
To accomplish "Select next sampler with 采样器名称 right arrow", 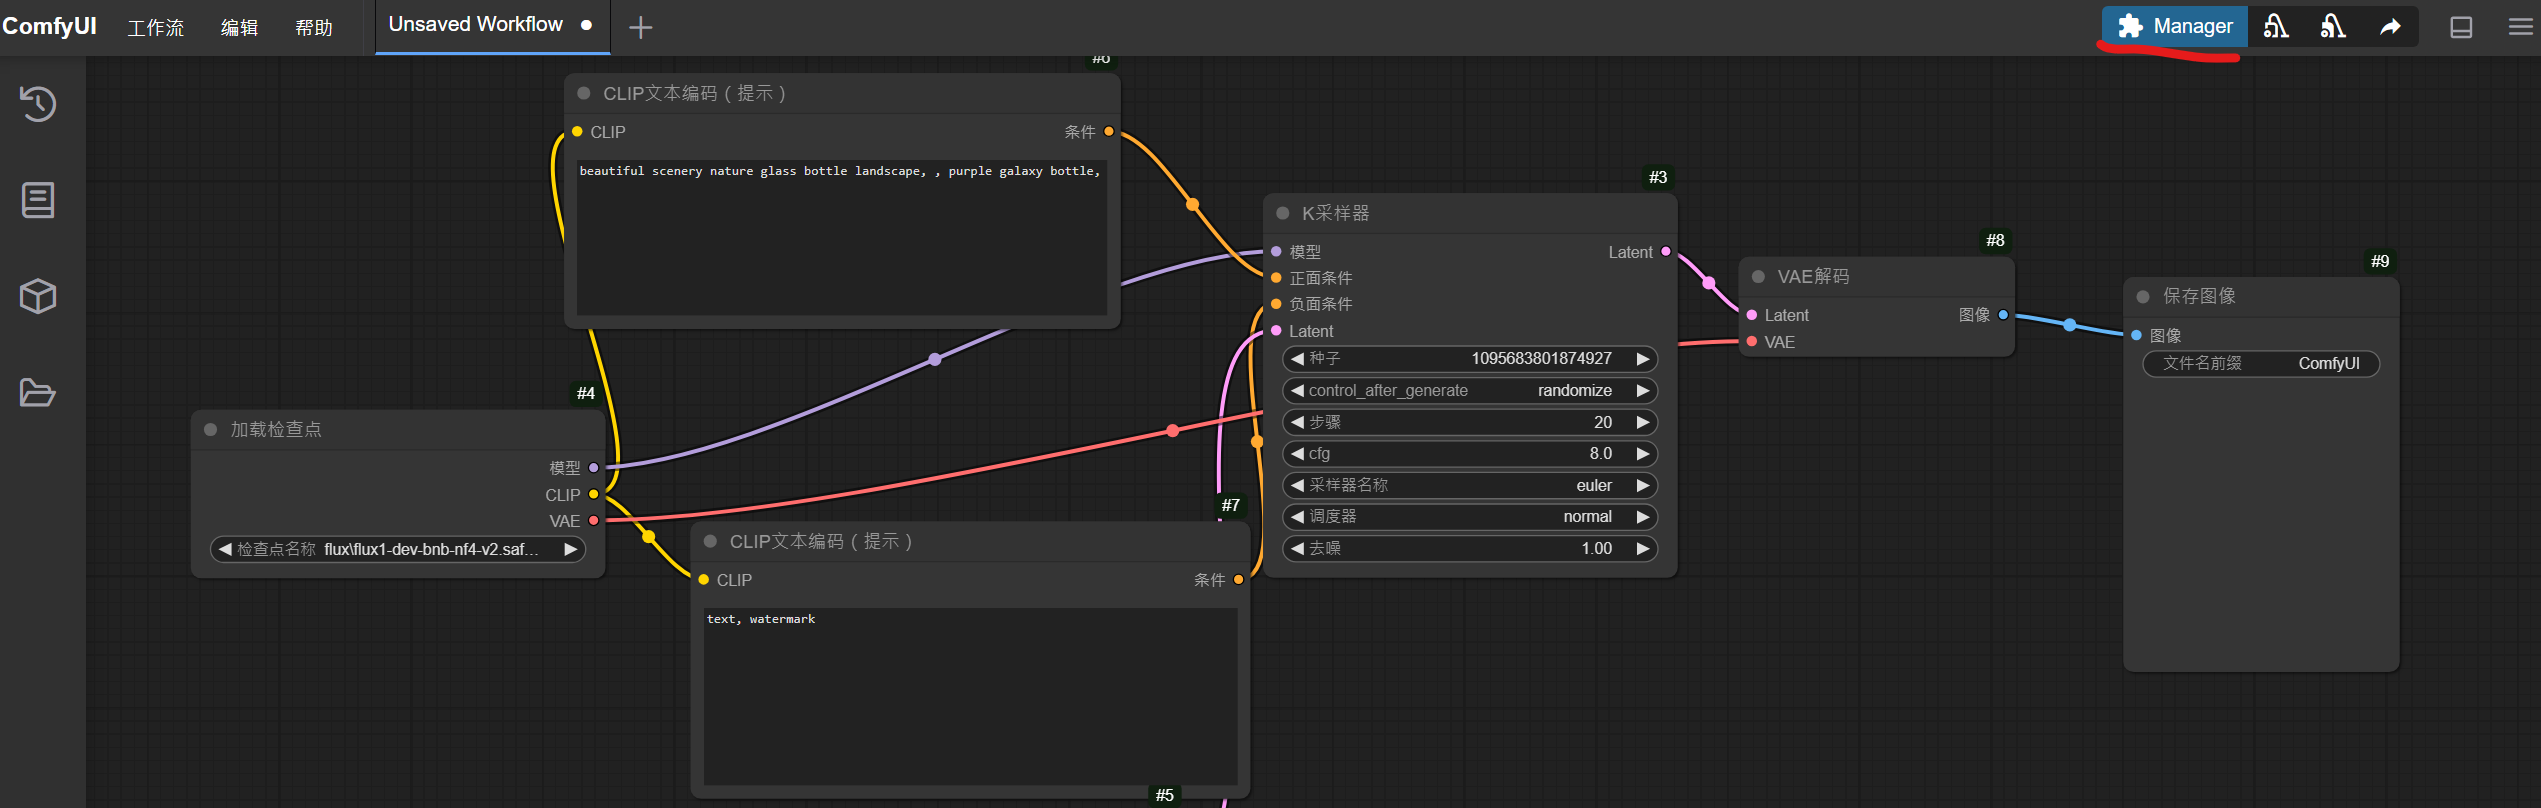I will [1642, 485].
